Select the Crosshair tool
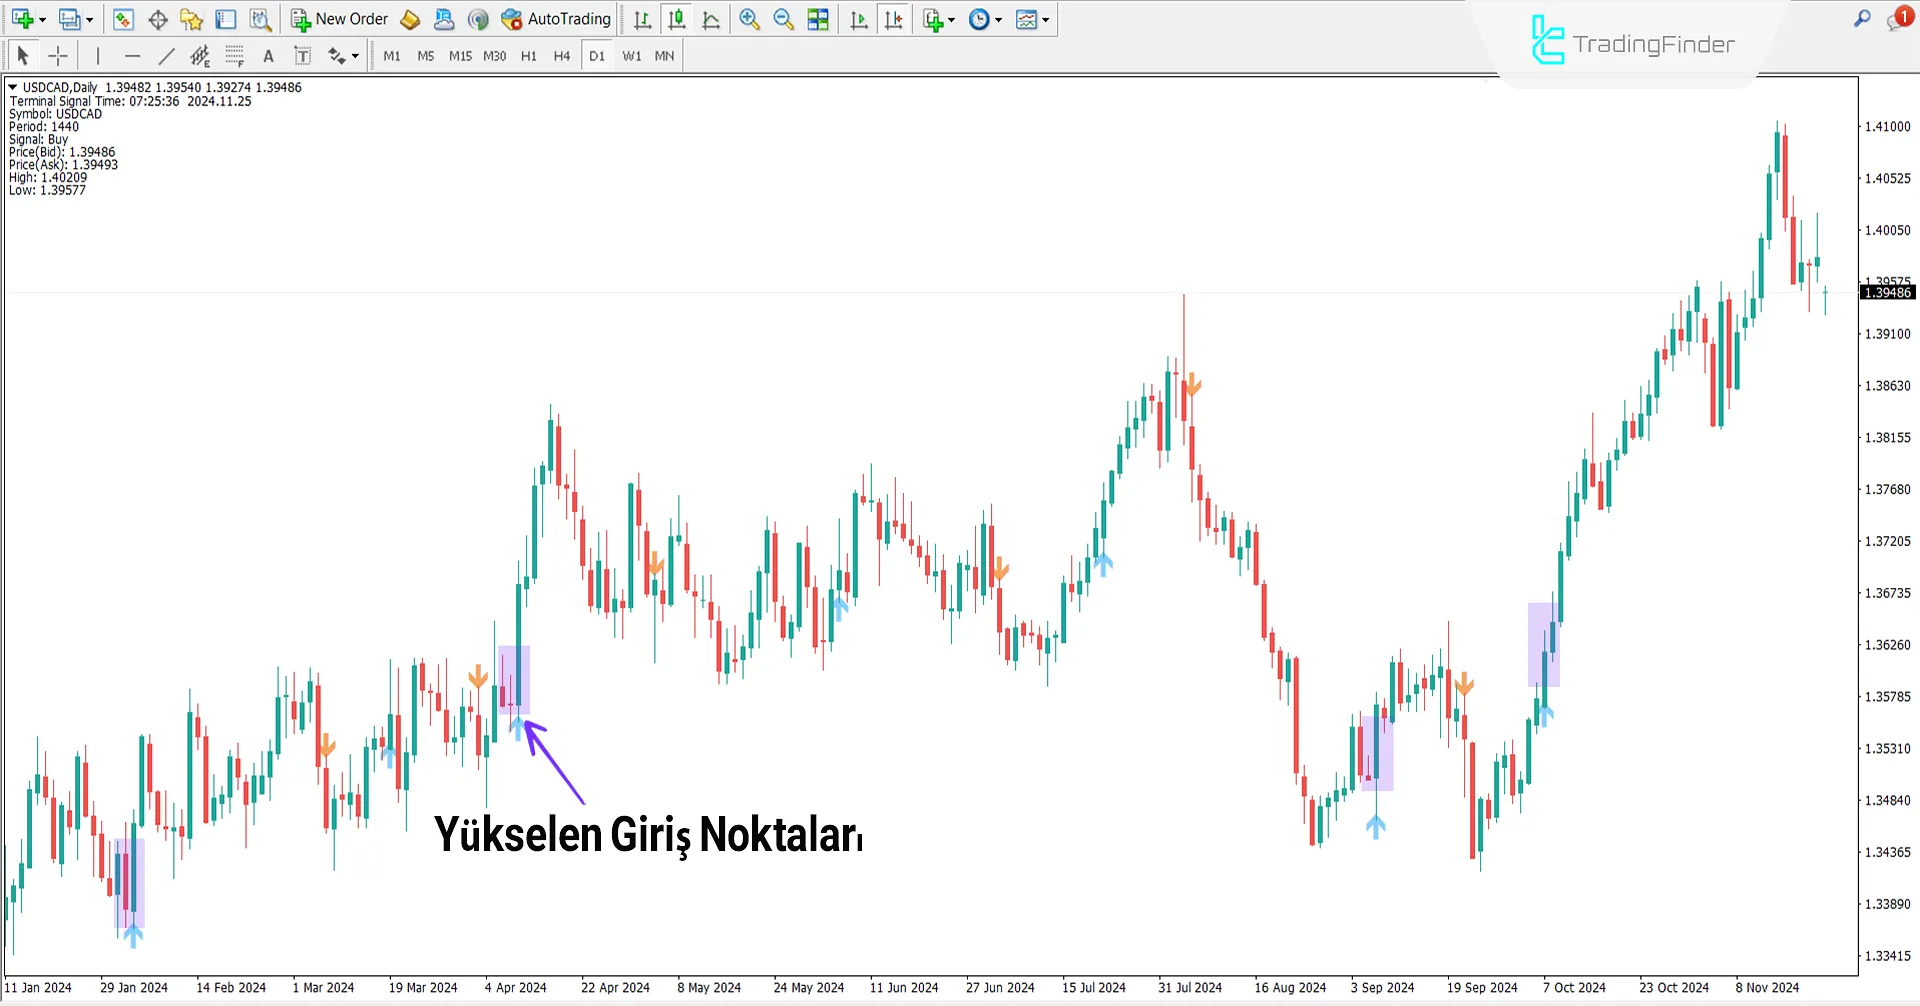Screen dimensions: 1920x1006 click(x=58, y=56)
